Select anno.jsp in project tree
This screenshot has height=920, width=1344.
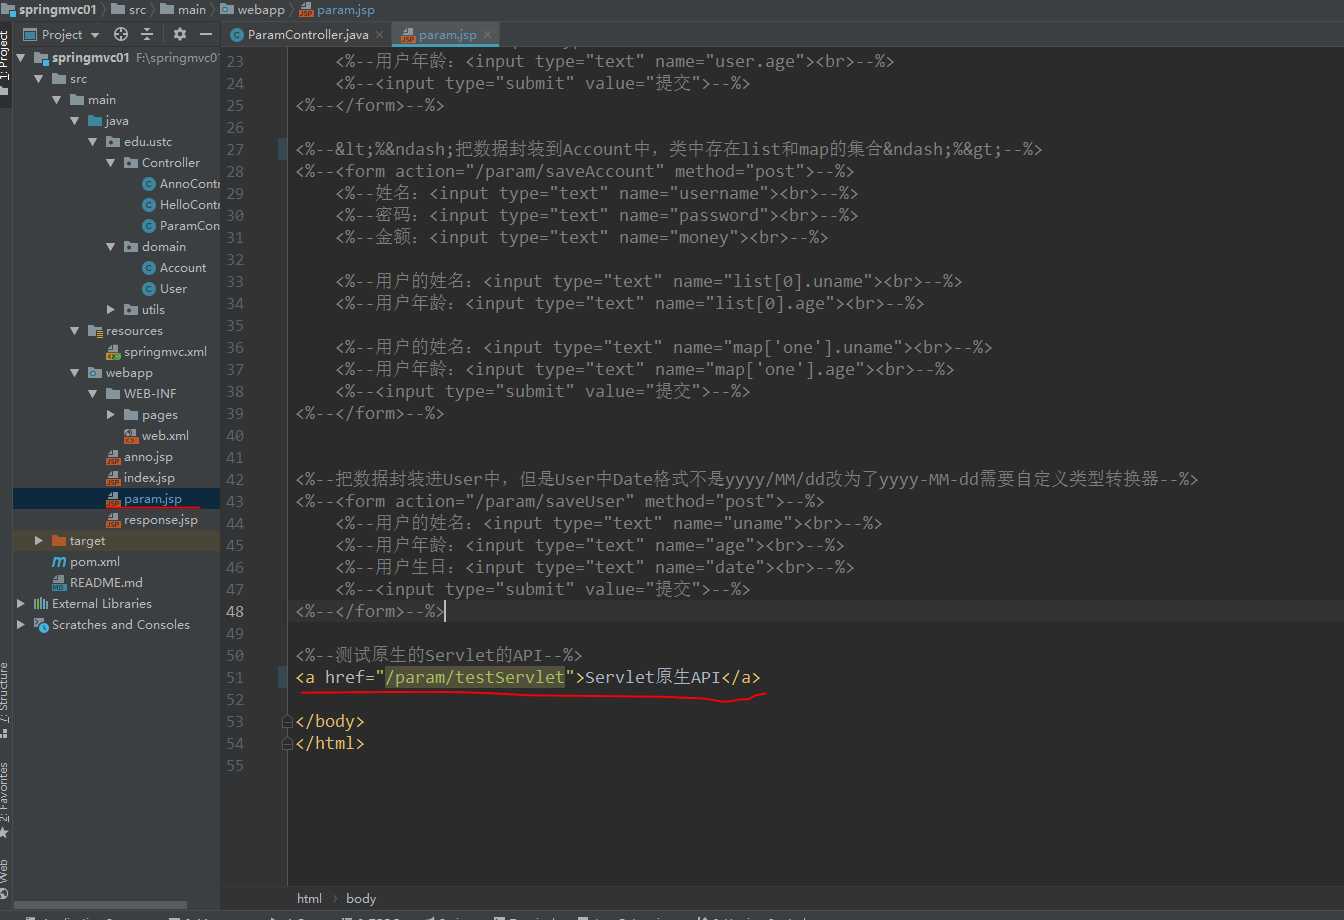(x=139, y=456)
